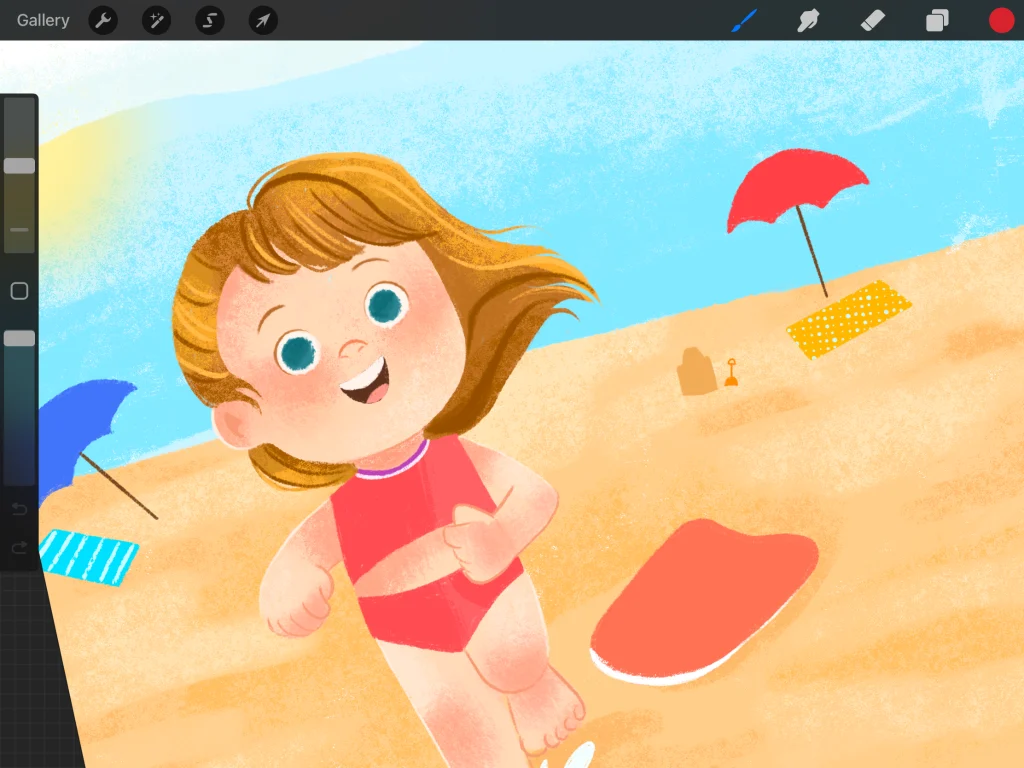
Task: Click the yellow polka-dot towel
Action: point(849,318)
